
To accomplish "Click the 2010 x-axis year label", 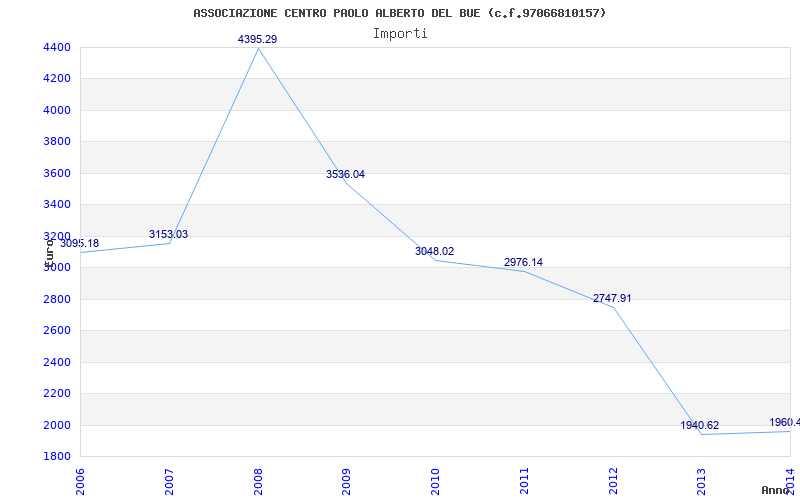I will click(435, 481).
